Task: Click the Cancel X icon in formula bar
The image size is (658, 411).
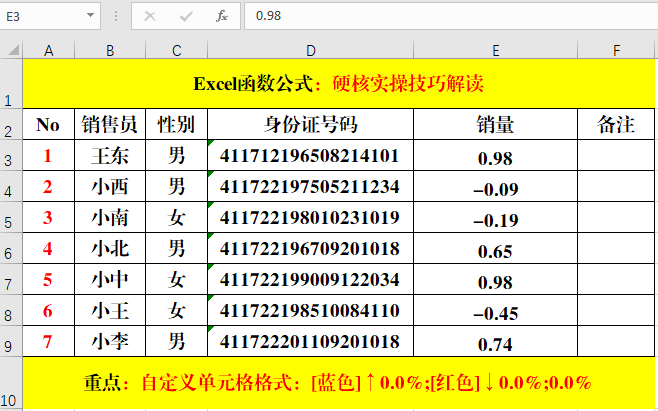Action: coord(150,16)
